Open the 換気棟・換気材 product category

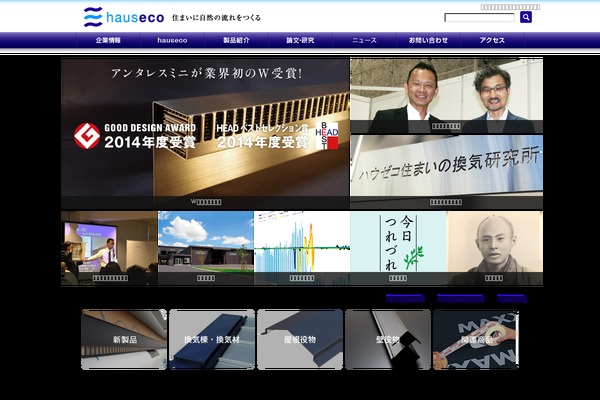point(212,339)
